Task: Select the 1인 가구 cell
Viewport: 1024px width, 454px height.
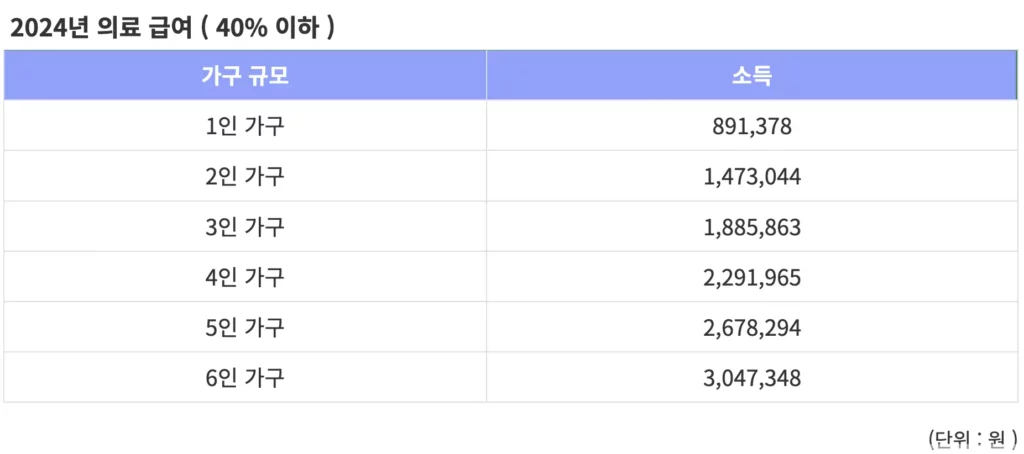Action: [245, 125]
